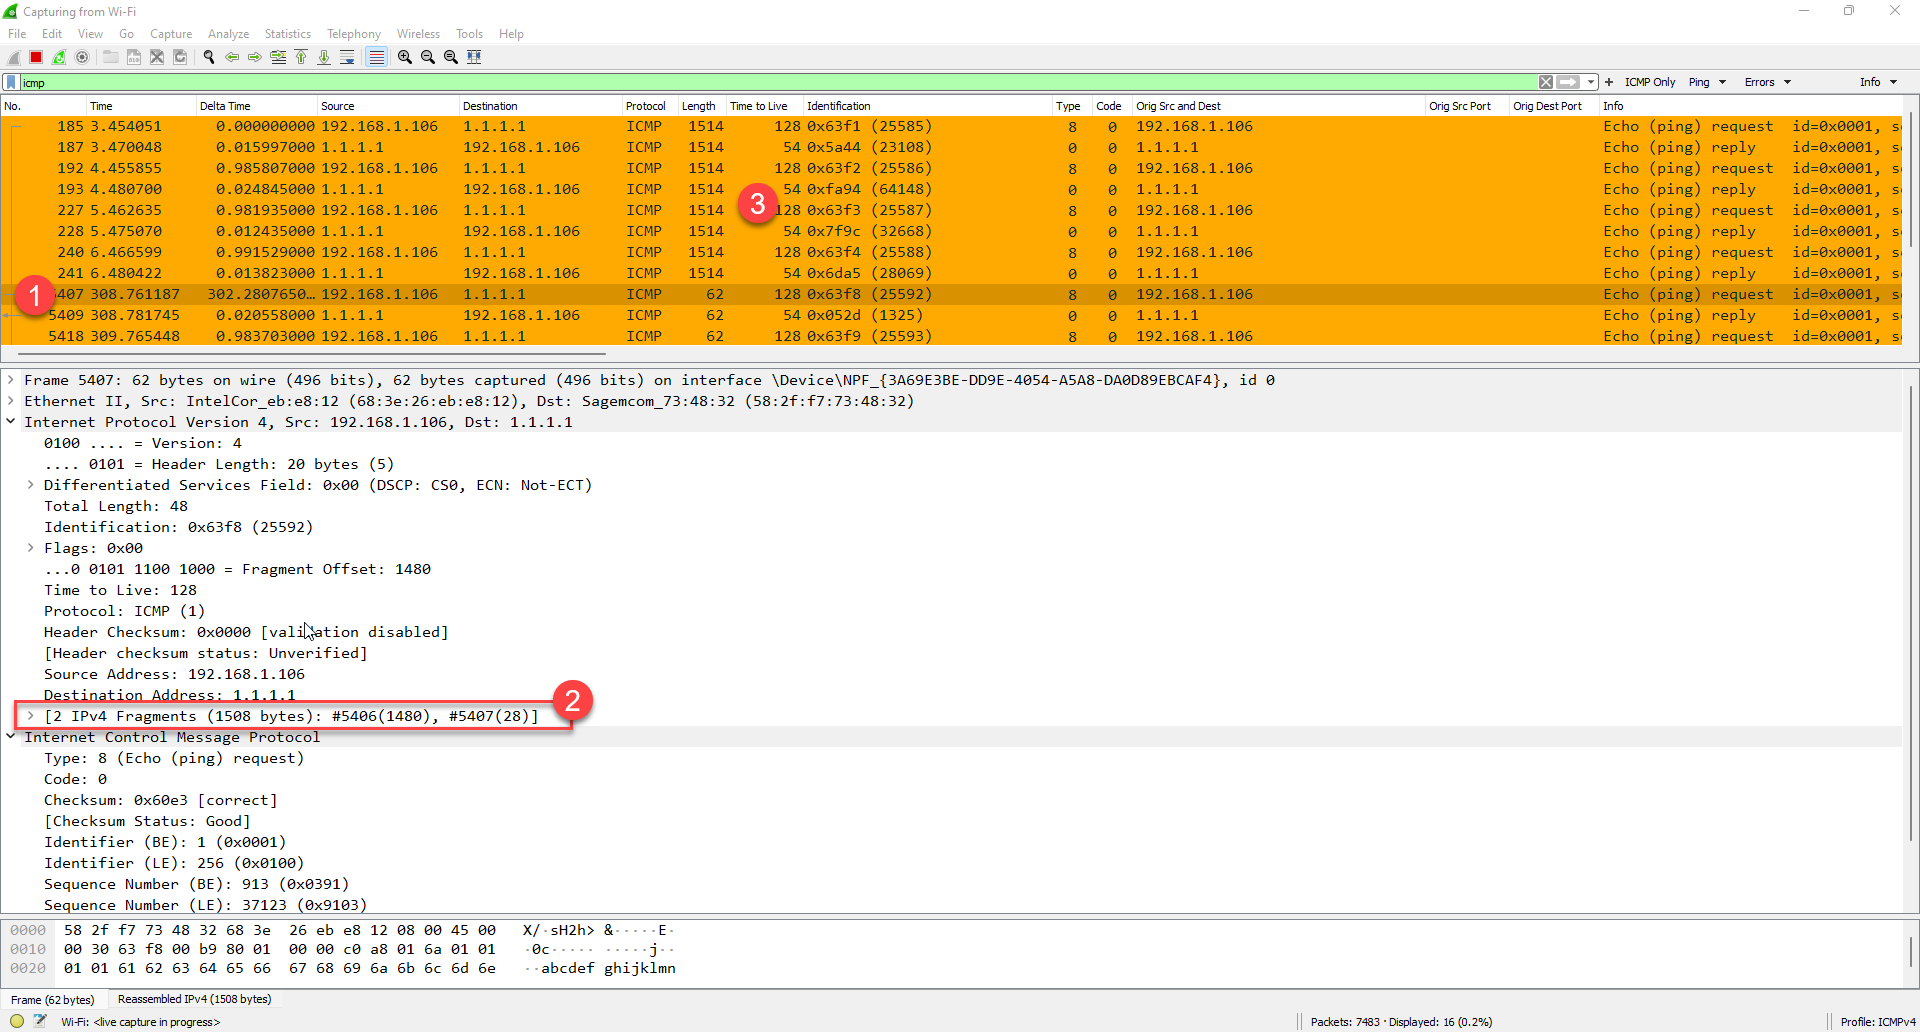The width and height of the screenshot is (1920, 1032).
Task: Expand the IPv4 Fragments tree entry
Action: coord(31,716)
